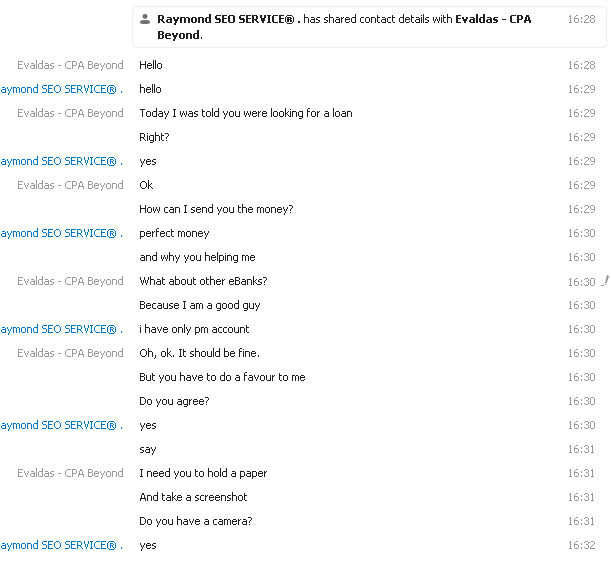This screenshot has width=611, height=561.
Task: Click the 16:28 timestamp on contact notice
Action: coord(581,19)
